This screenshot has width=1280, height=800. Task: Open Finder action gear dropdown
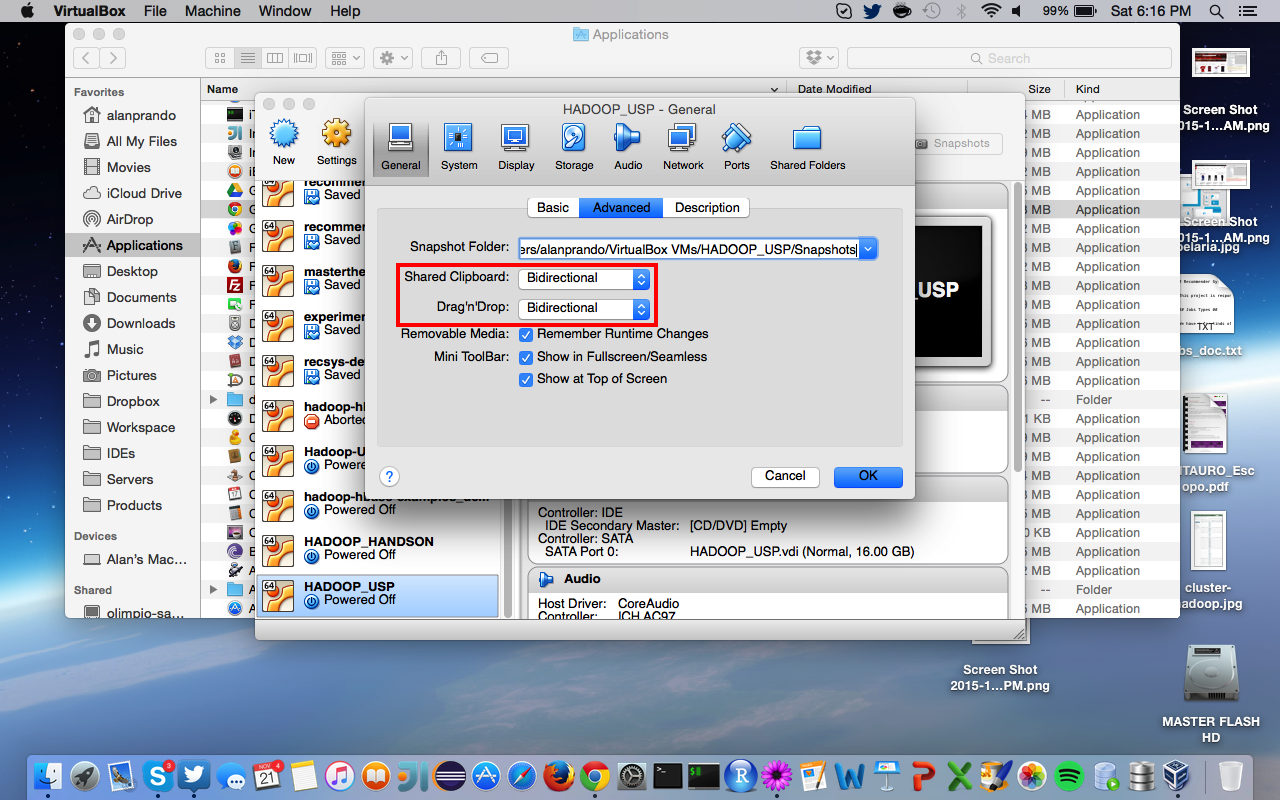tap(392, 58)
